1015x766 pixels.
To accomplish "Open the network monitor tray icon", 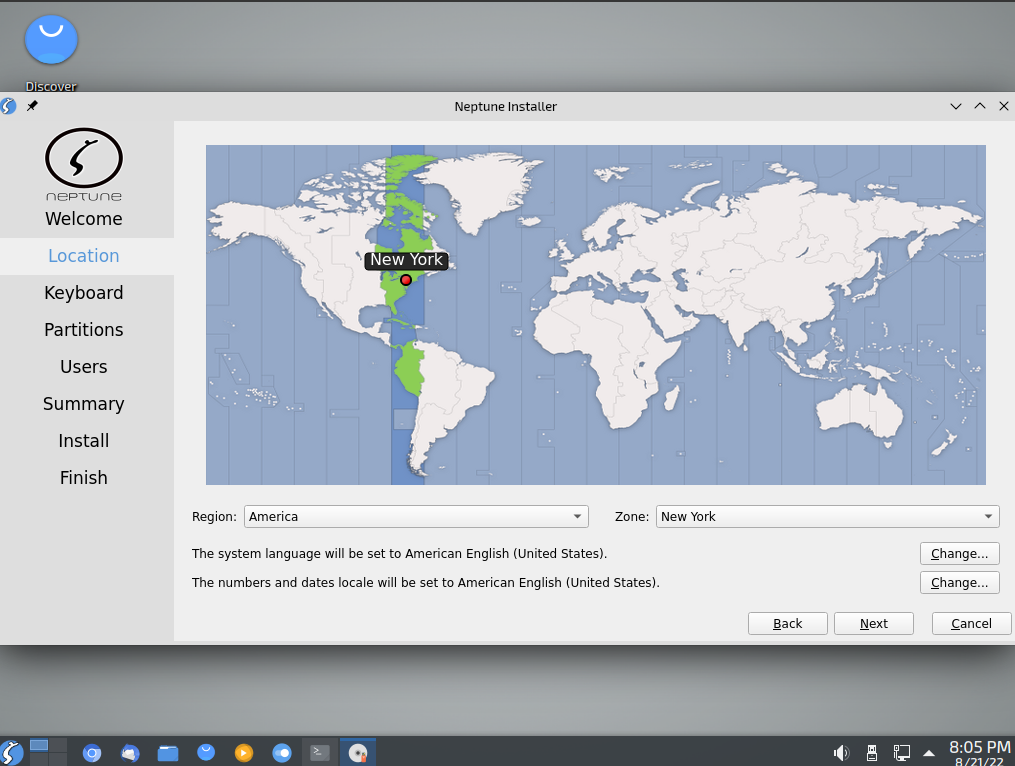I will 901,752.
